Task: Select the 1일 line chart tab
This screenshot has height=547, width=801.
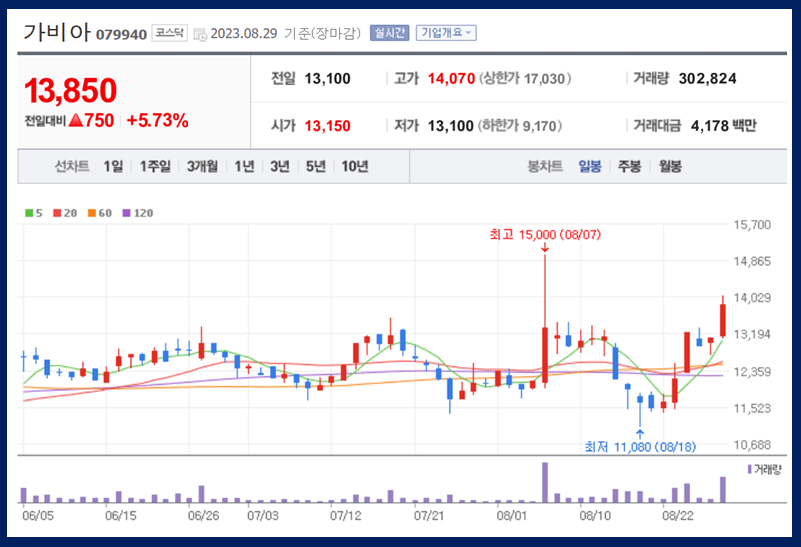Action: point(113,167)
